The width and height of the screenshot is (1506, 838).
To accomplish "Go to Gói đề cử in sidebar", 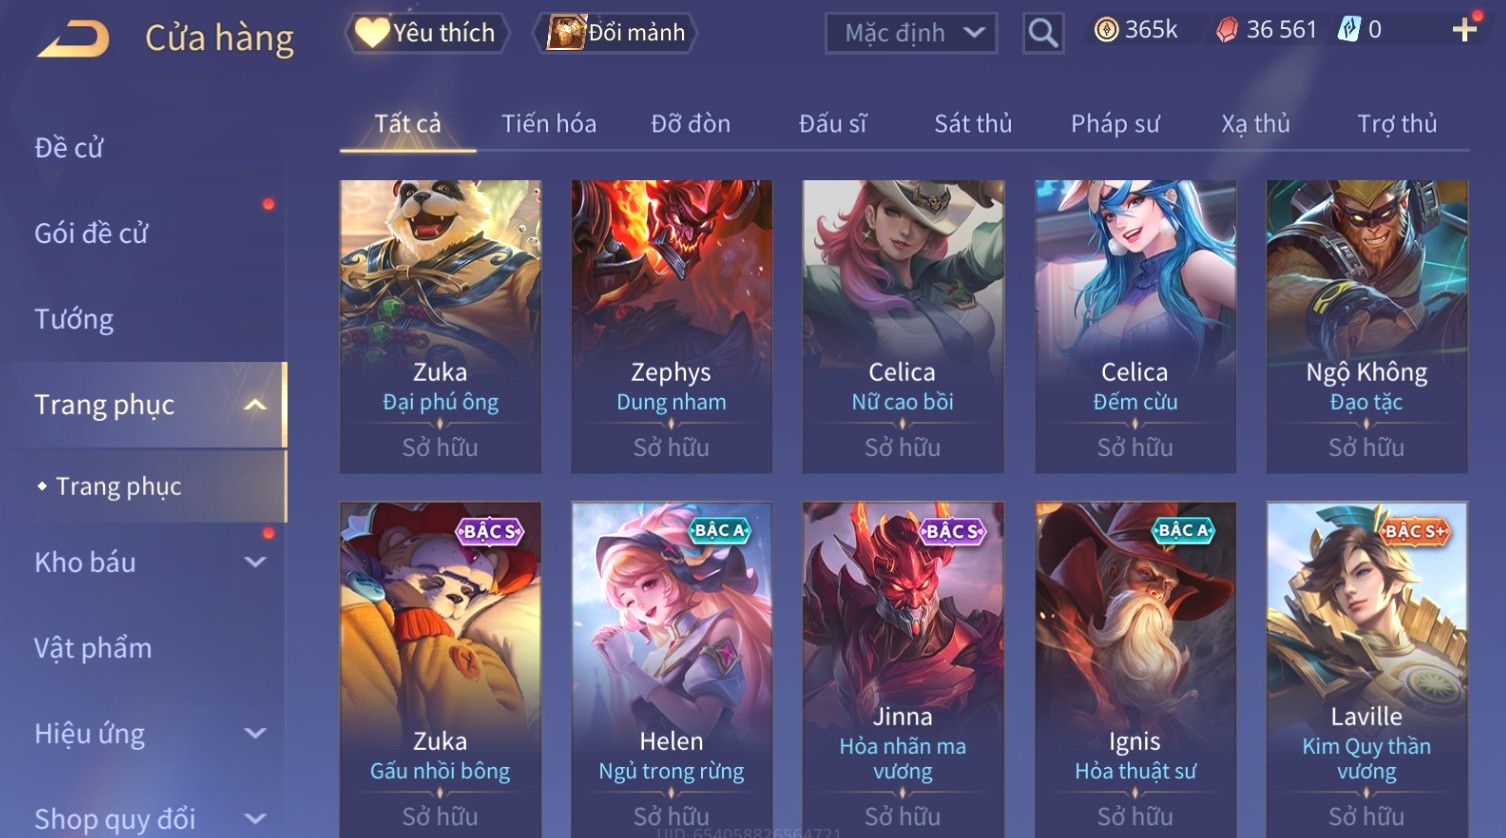I will click(x=91, y=233).
